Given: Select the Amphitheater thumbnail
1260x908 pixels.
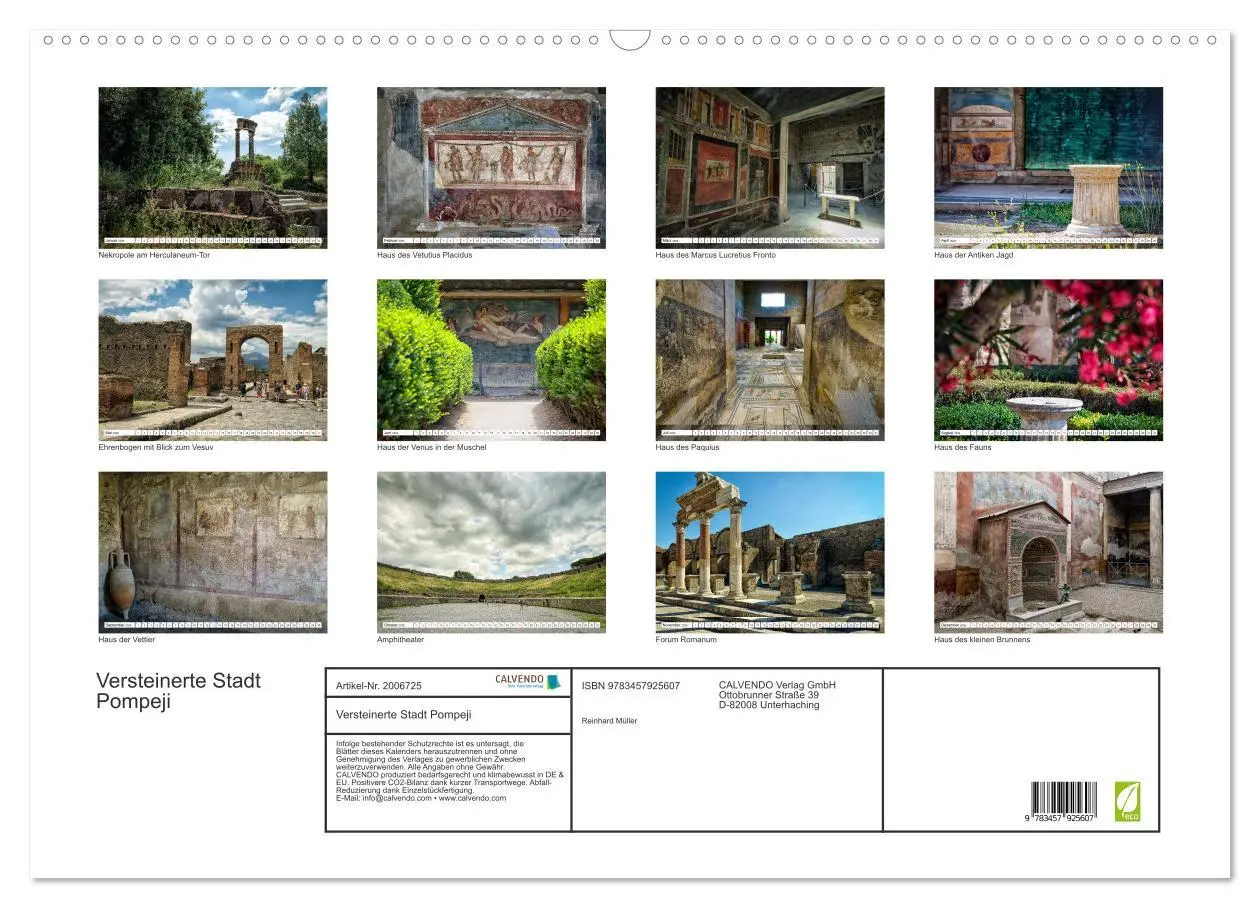Looking at the screenshot, I should point(491,549).
